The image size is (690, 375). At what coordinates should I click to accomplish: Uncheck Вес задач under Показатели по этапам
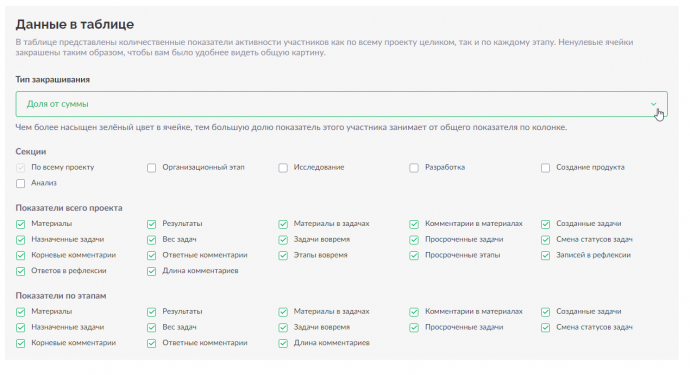[x=151, y=327]
